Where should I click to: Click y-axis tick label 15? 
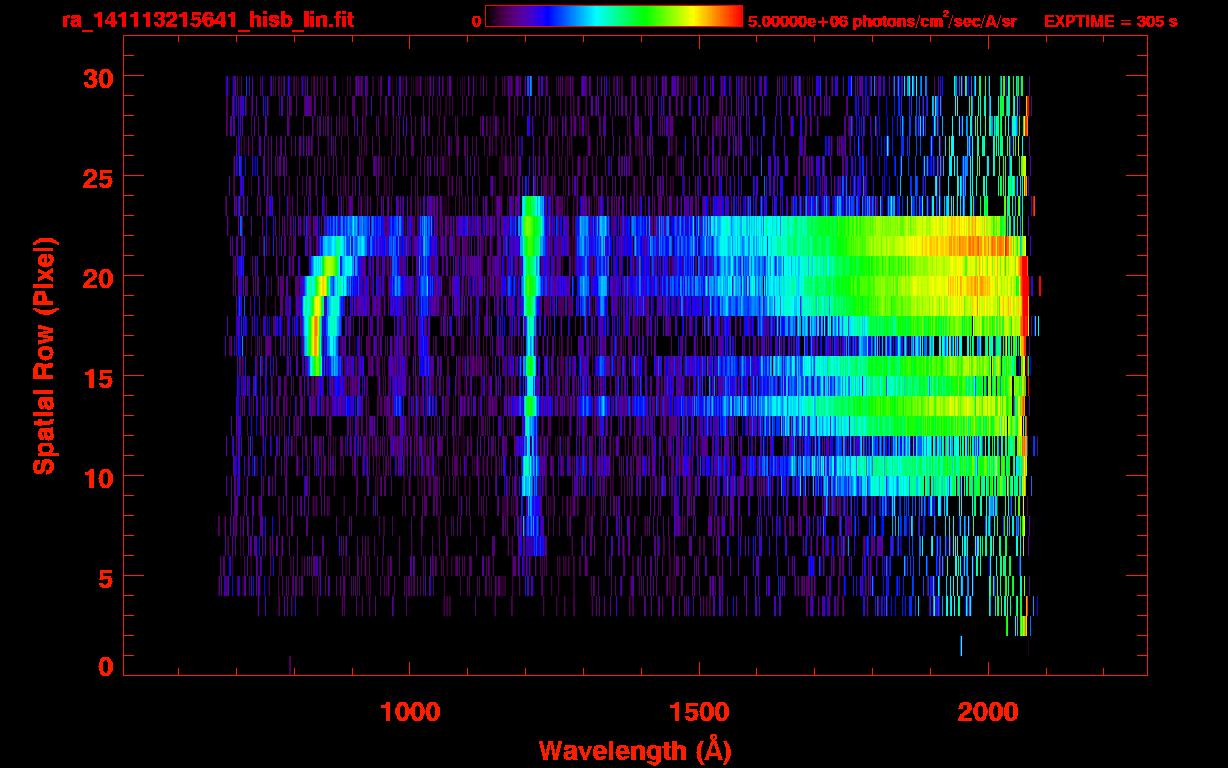tap(96, 377)
